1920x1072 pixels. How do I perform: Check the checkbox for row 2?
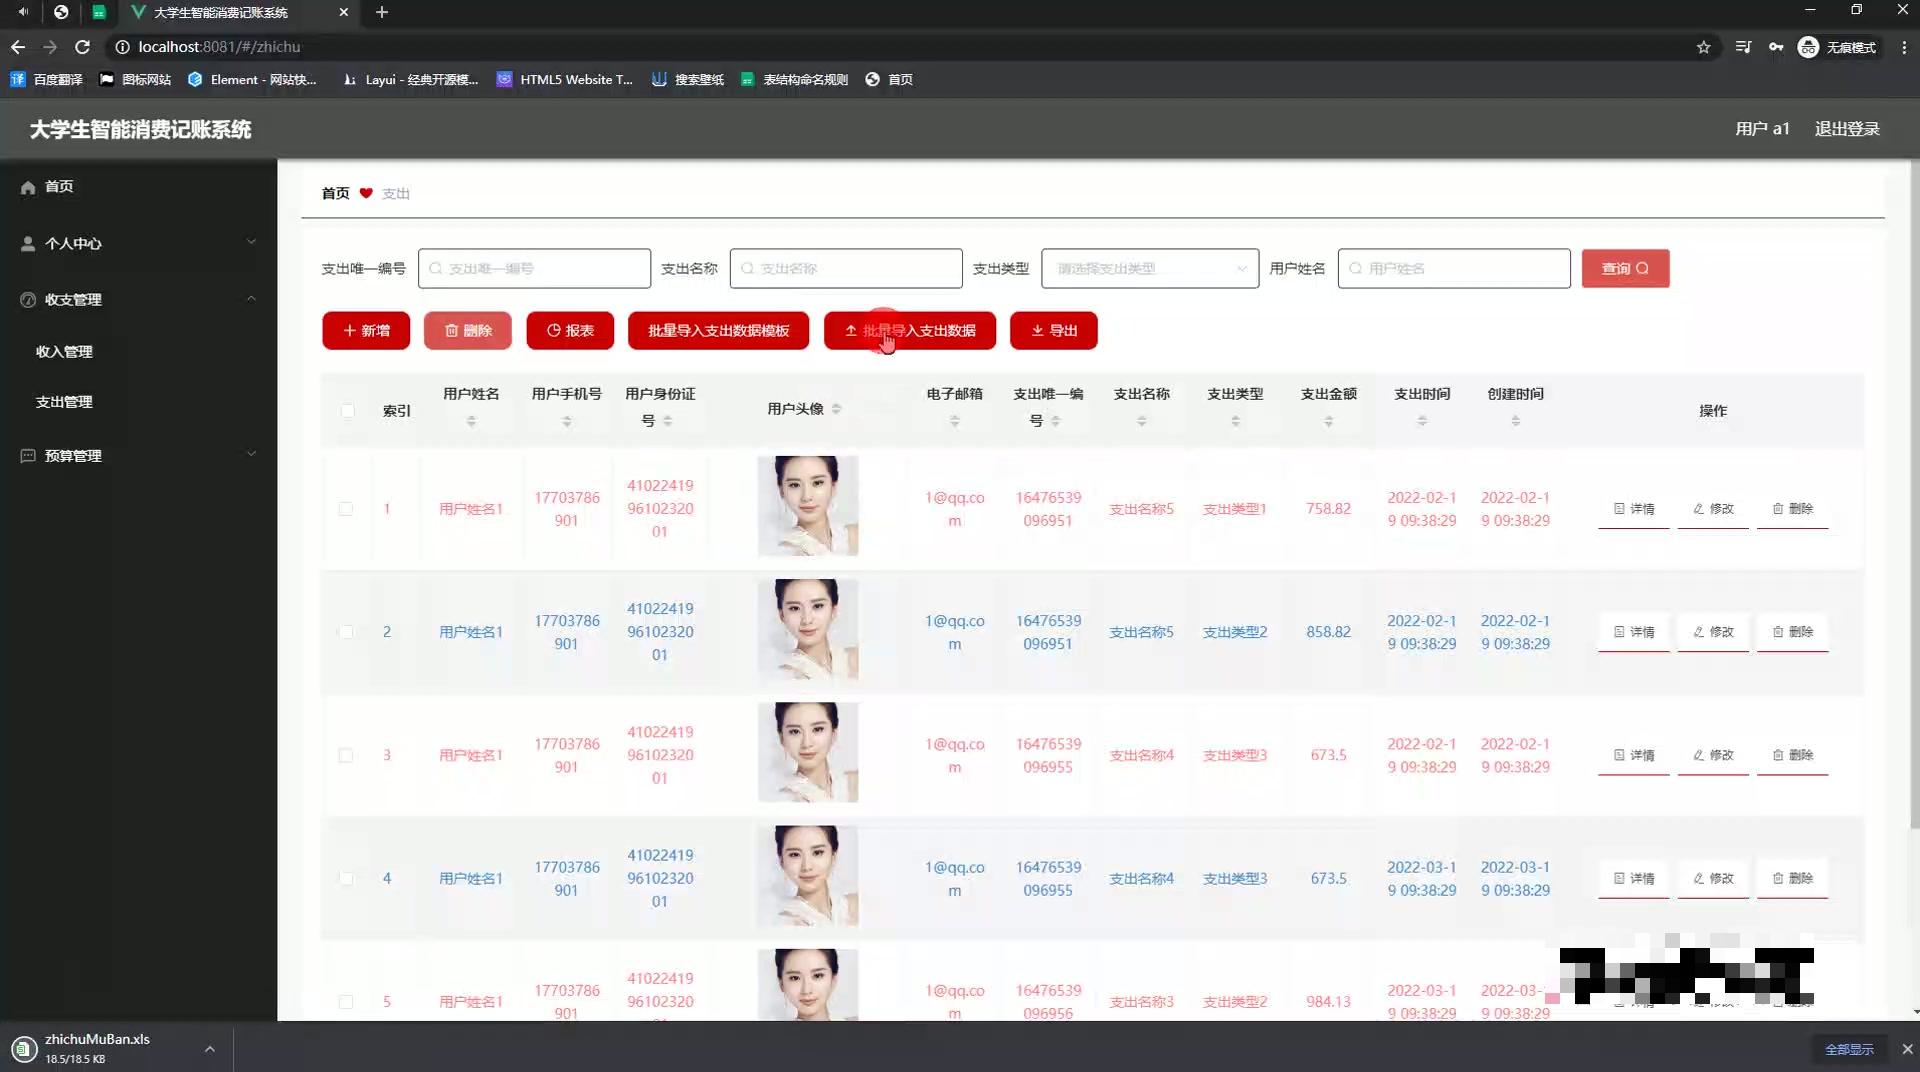347,632
